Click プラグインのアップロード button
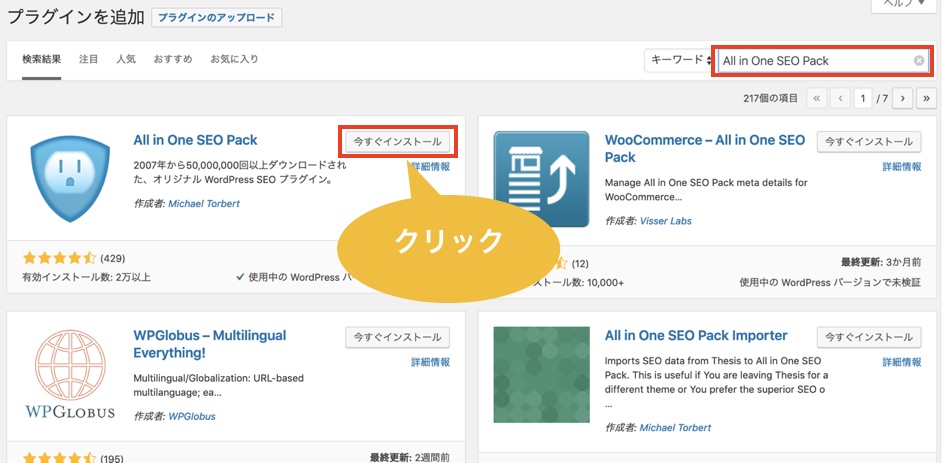Image resolution: width=942 pixels, height=463 pixels. [x=217, y=18]
